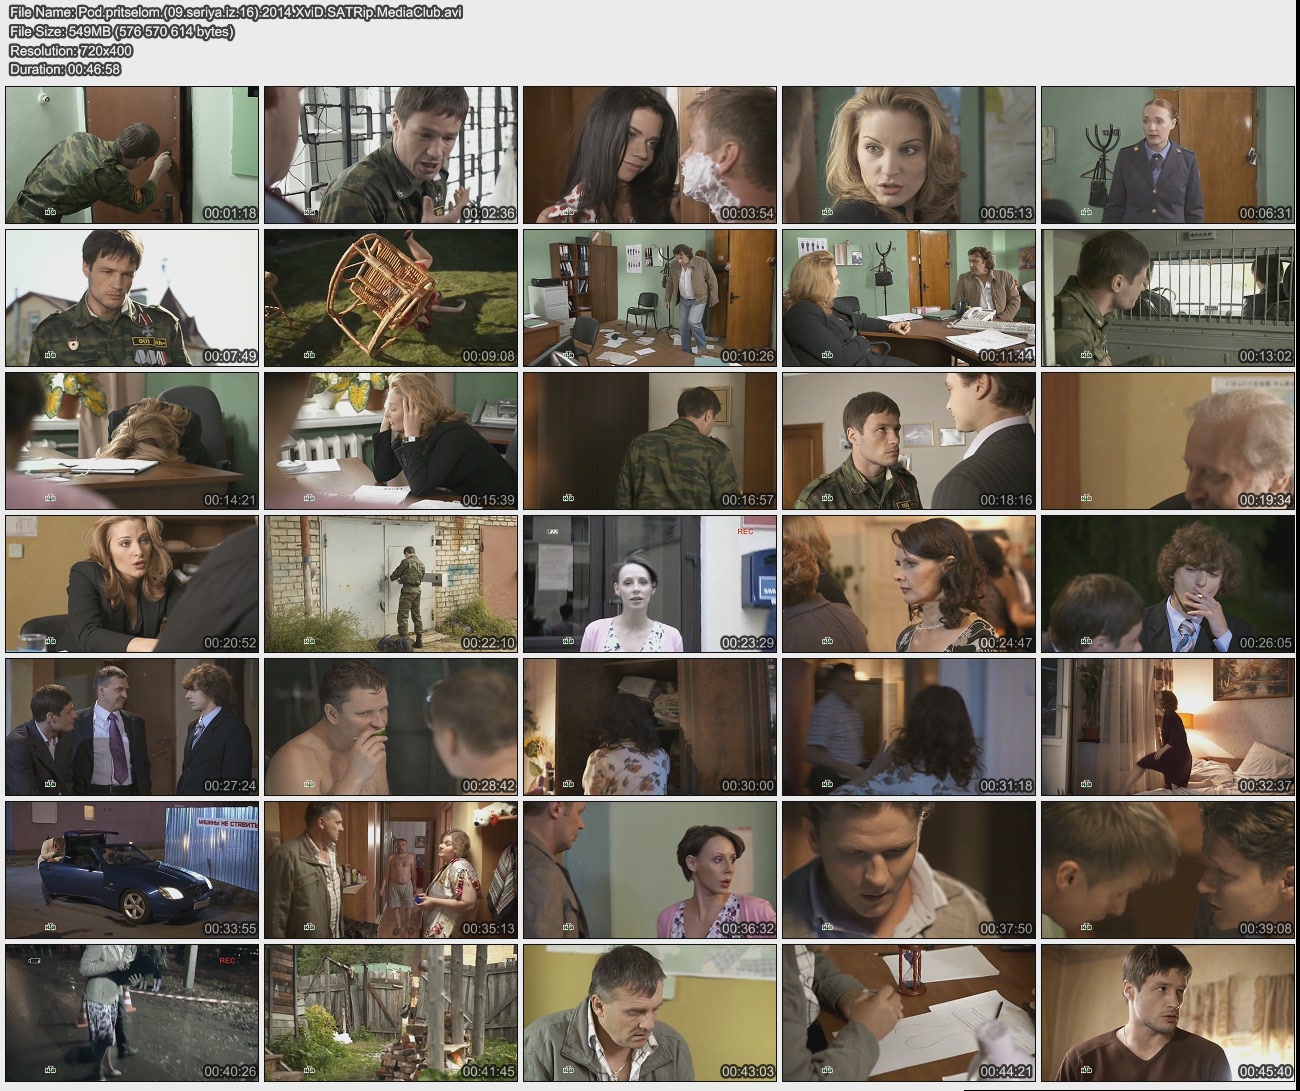
Task: Select the final thumbnail at 00:45:40
Action: pyautogui.click(x=1167, y=1013)
